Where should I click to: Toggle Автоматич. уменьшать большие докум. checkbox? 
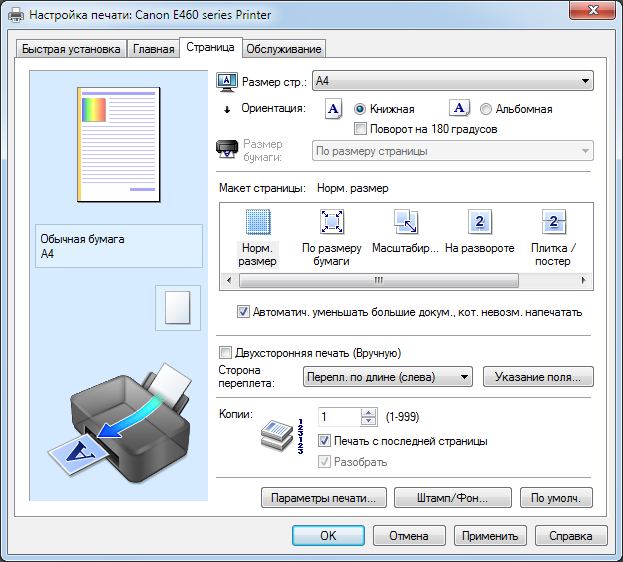[x=243, y=312]
